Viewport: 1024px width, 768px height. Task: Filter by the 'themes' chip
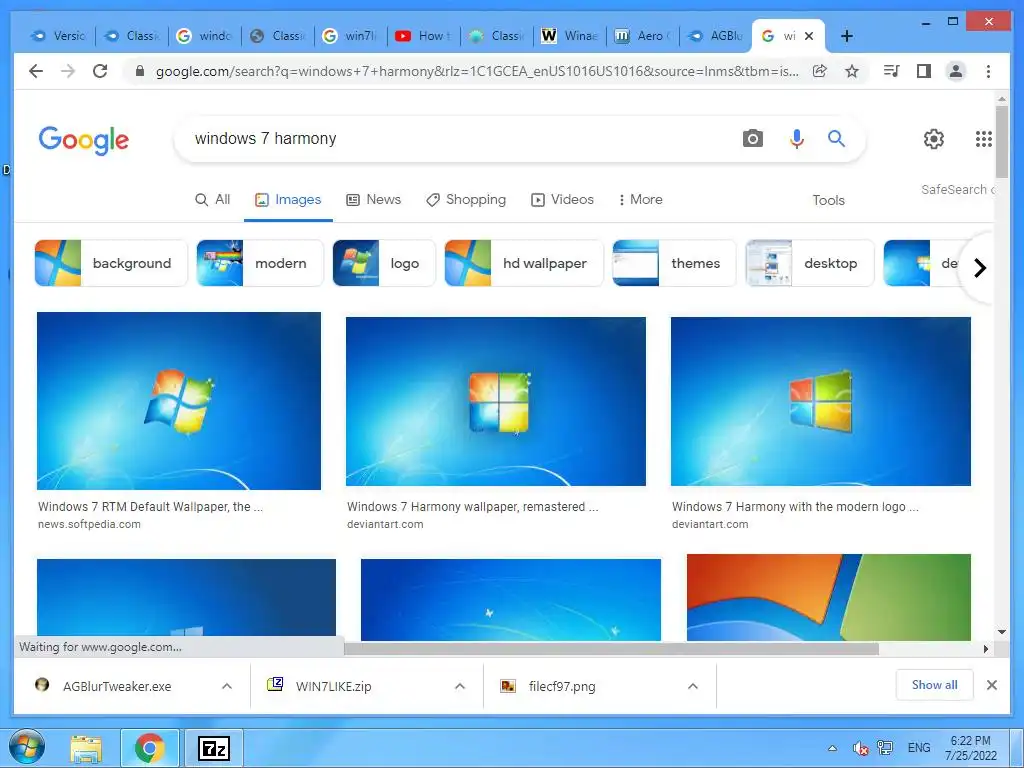[674, 263]
